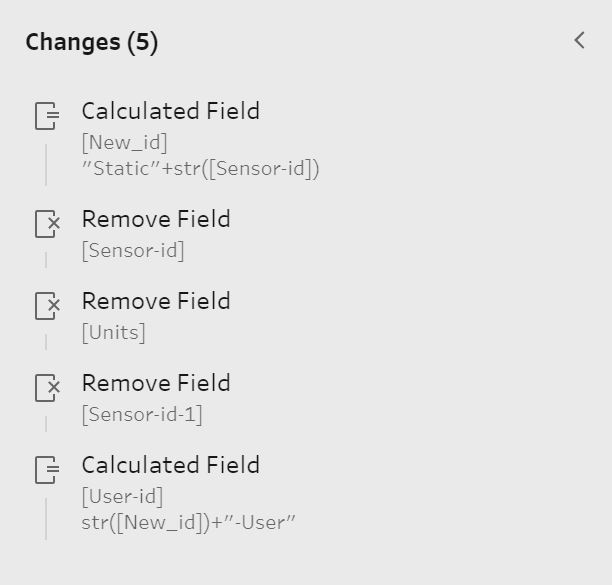This screenshot has width=612, height=585.
Task: Click the [Units] removed field name
Action: (113, 333)
